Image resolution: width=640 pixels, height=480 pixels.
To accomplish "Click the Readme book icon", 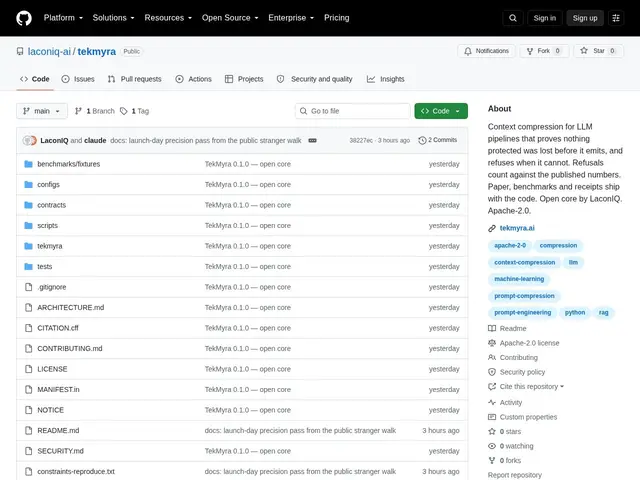I will [492, 329].
